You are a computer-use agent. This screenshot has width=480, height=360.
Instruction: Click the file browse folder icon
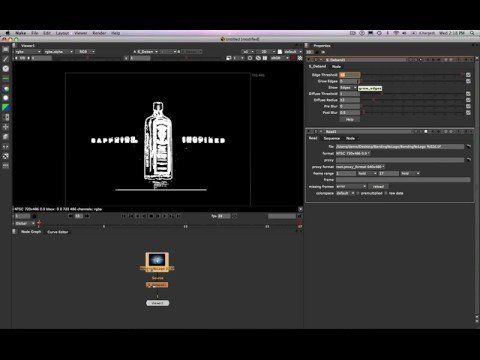tap(468, 147)
